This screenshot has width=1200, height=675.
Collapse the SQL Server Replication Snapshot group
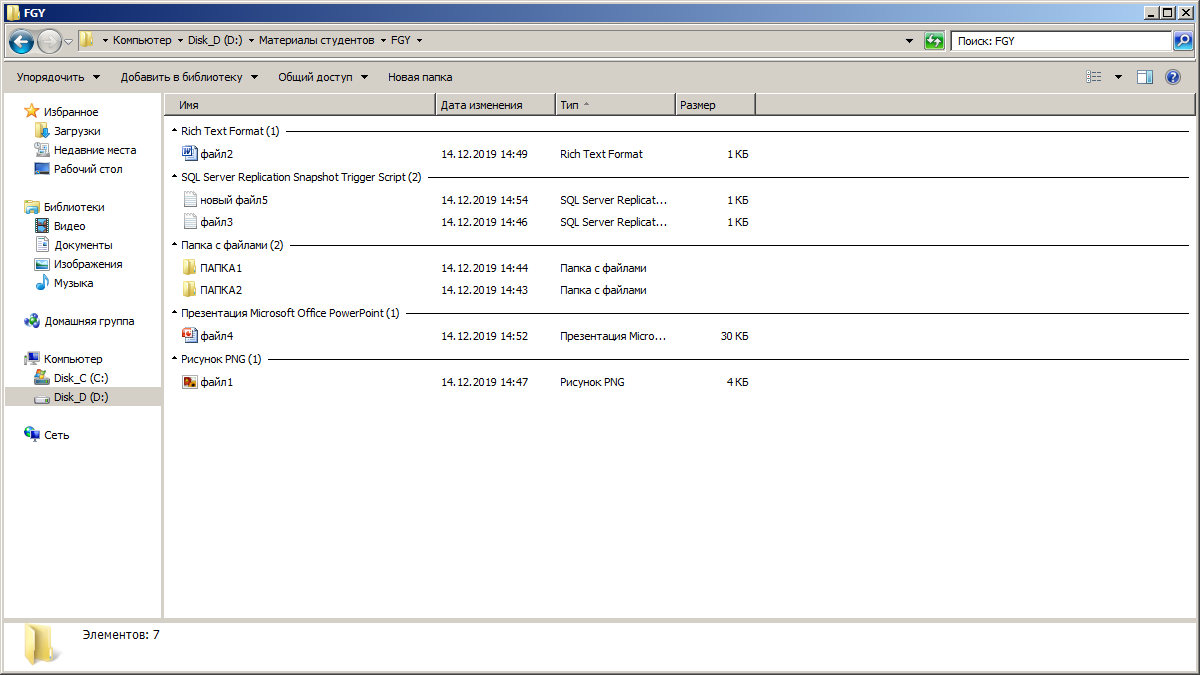pos(174,177)
